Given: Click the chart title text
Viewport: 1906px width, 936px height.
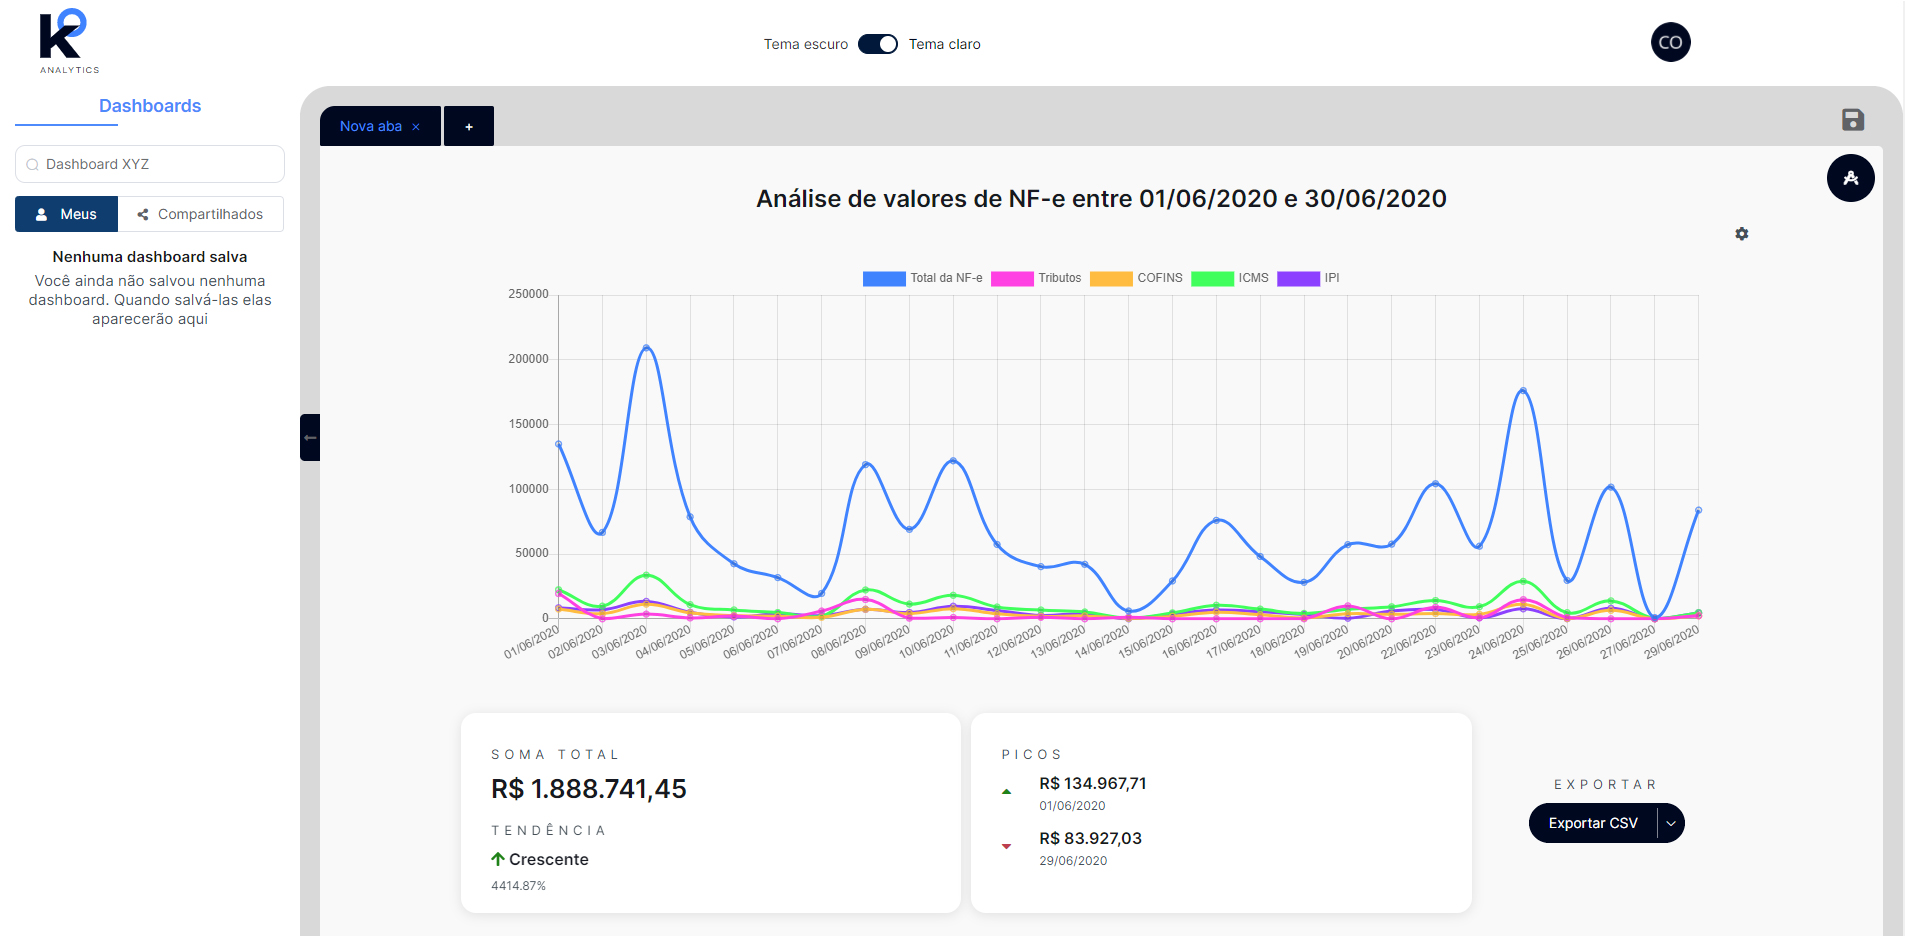Looking at the screenshot, I should click(1101, 198).
